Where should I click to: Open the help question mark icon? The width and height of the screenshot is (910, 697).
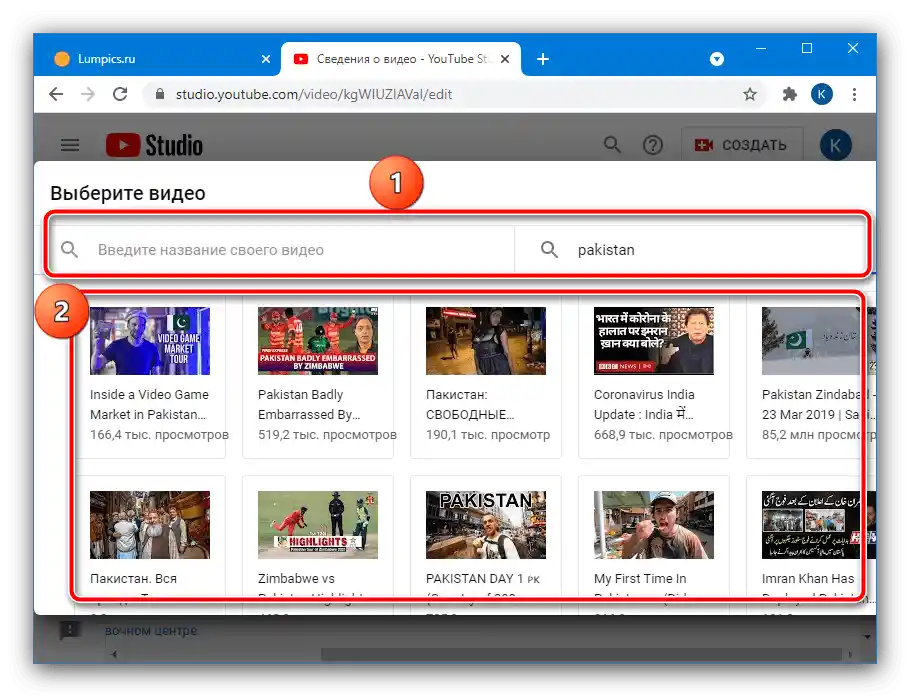tap(653, 145)
